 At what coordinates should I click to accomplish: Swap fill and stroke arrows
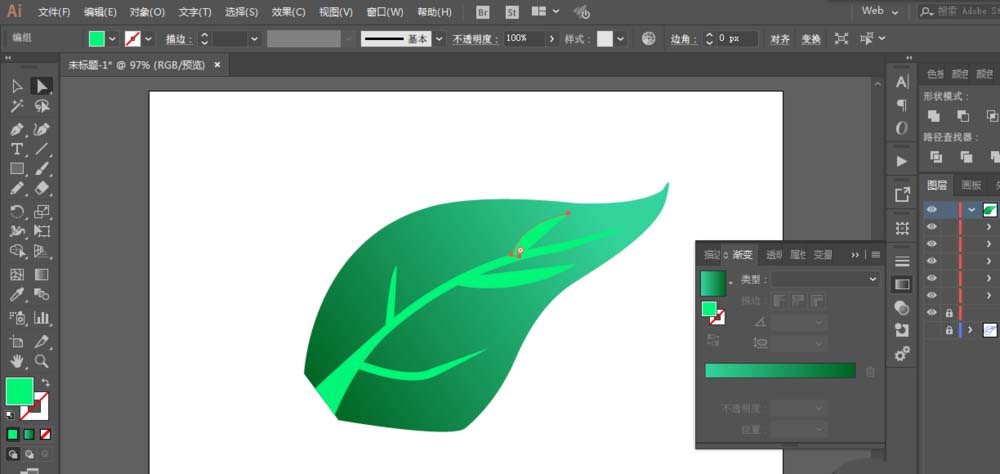click(x=45, y=382)
